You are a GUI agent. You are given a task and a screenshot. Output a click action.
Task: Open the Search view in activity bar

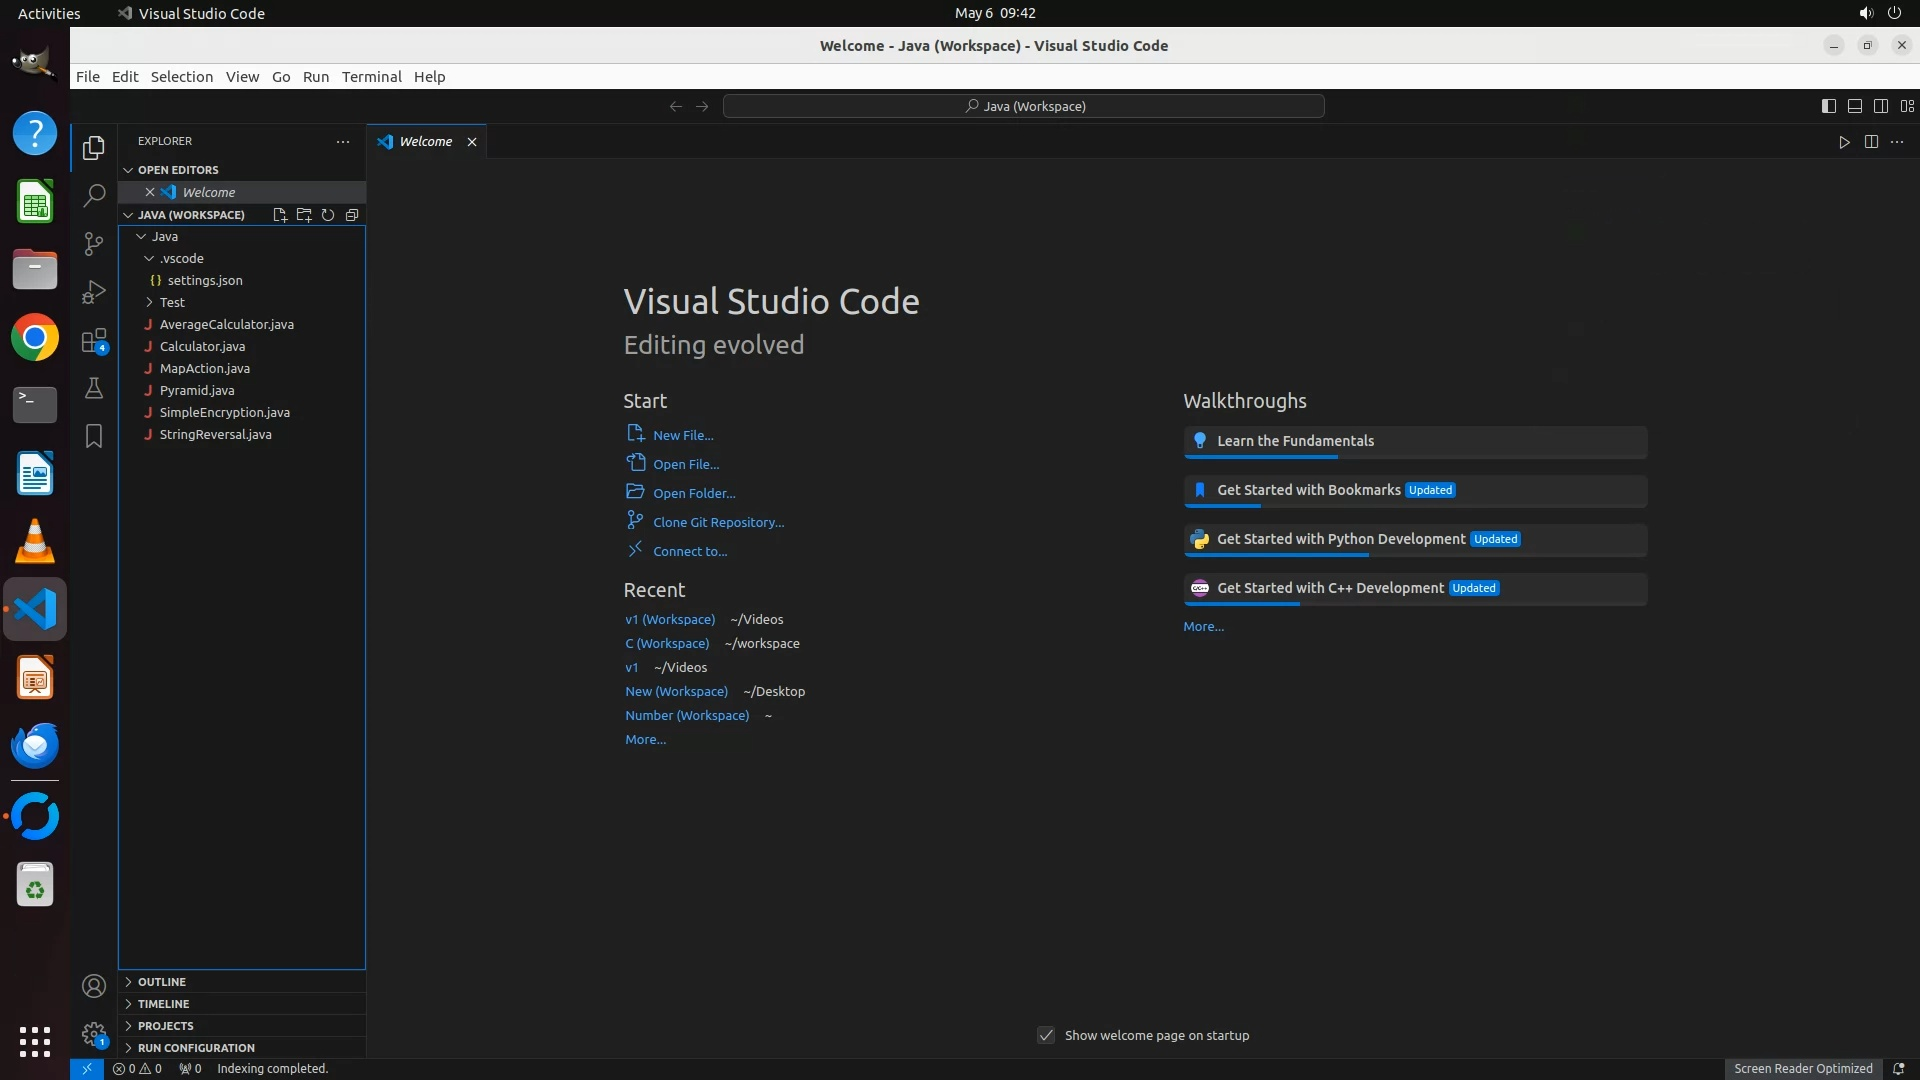click(94, 195)
